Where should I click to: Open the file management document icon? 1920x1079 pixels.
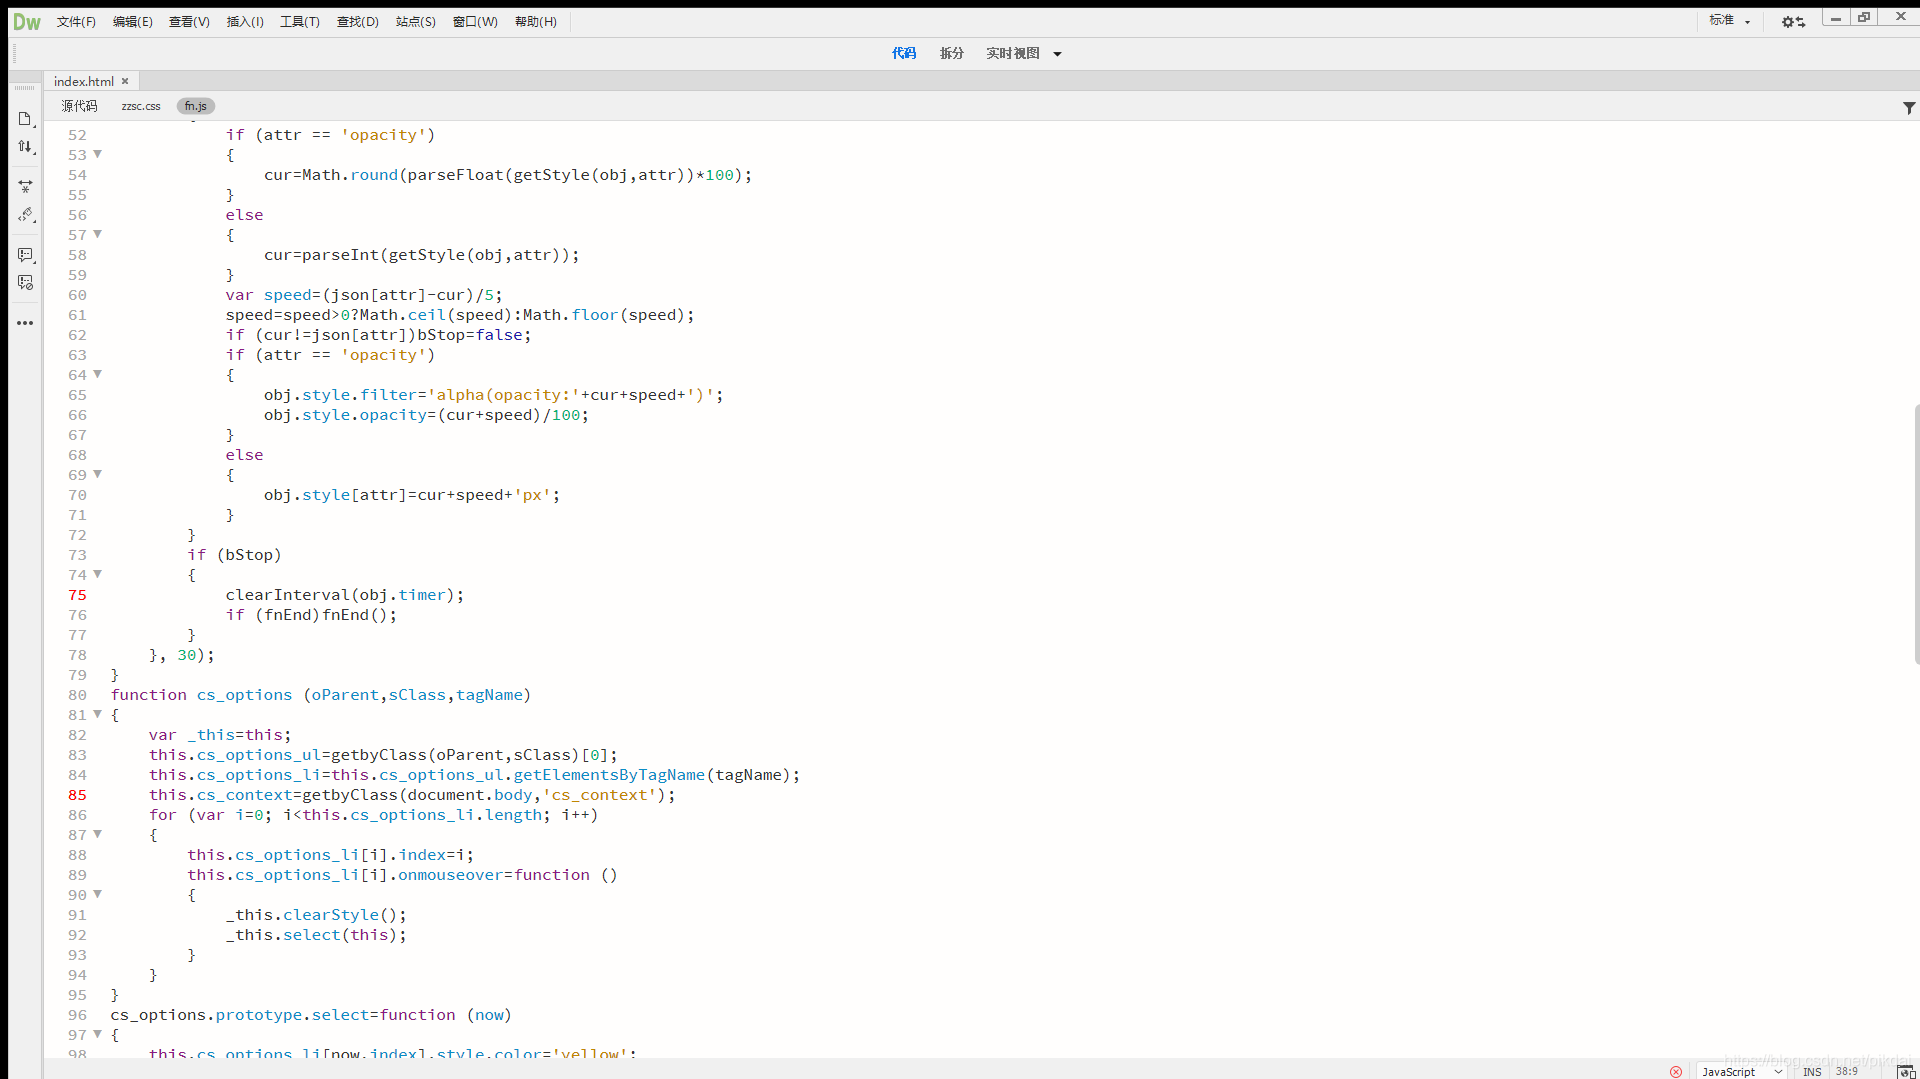pos(25,119)
